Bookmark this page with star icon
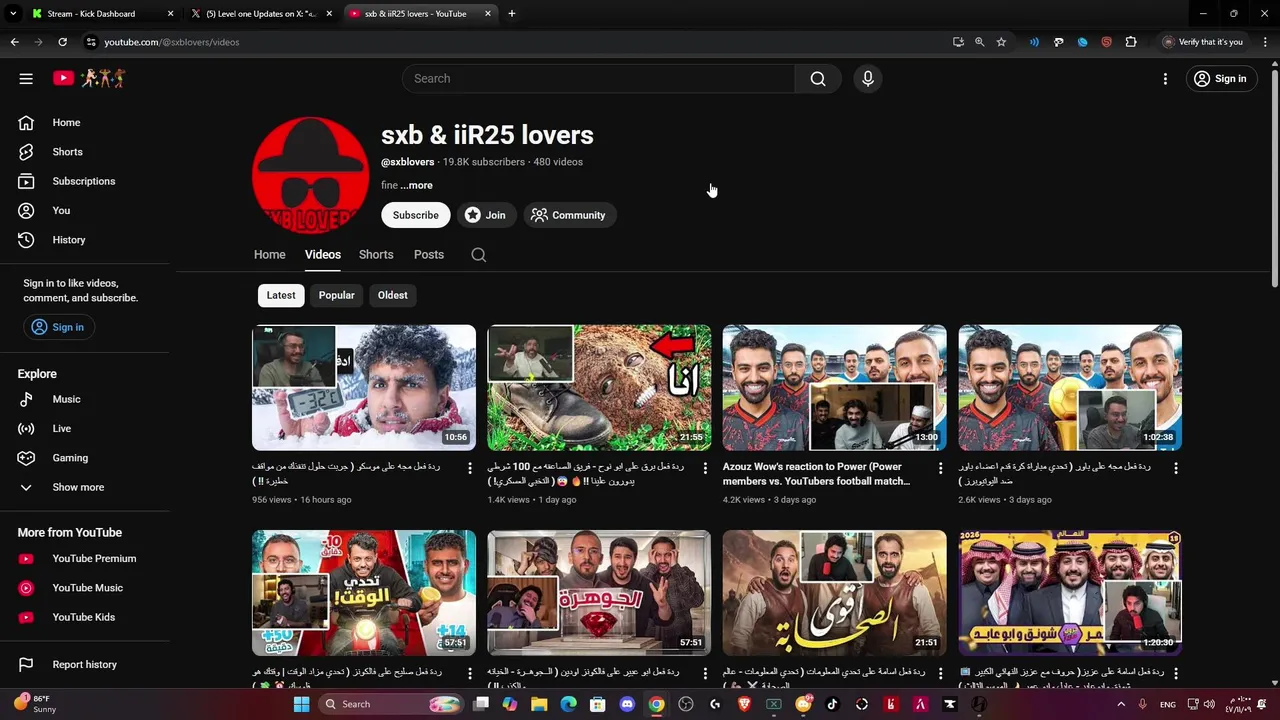1280x720 pixels. coord(1001,42)
